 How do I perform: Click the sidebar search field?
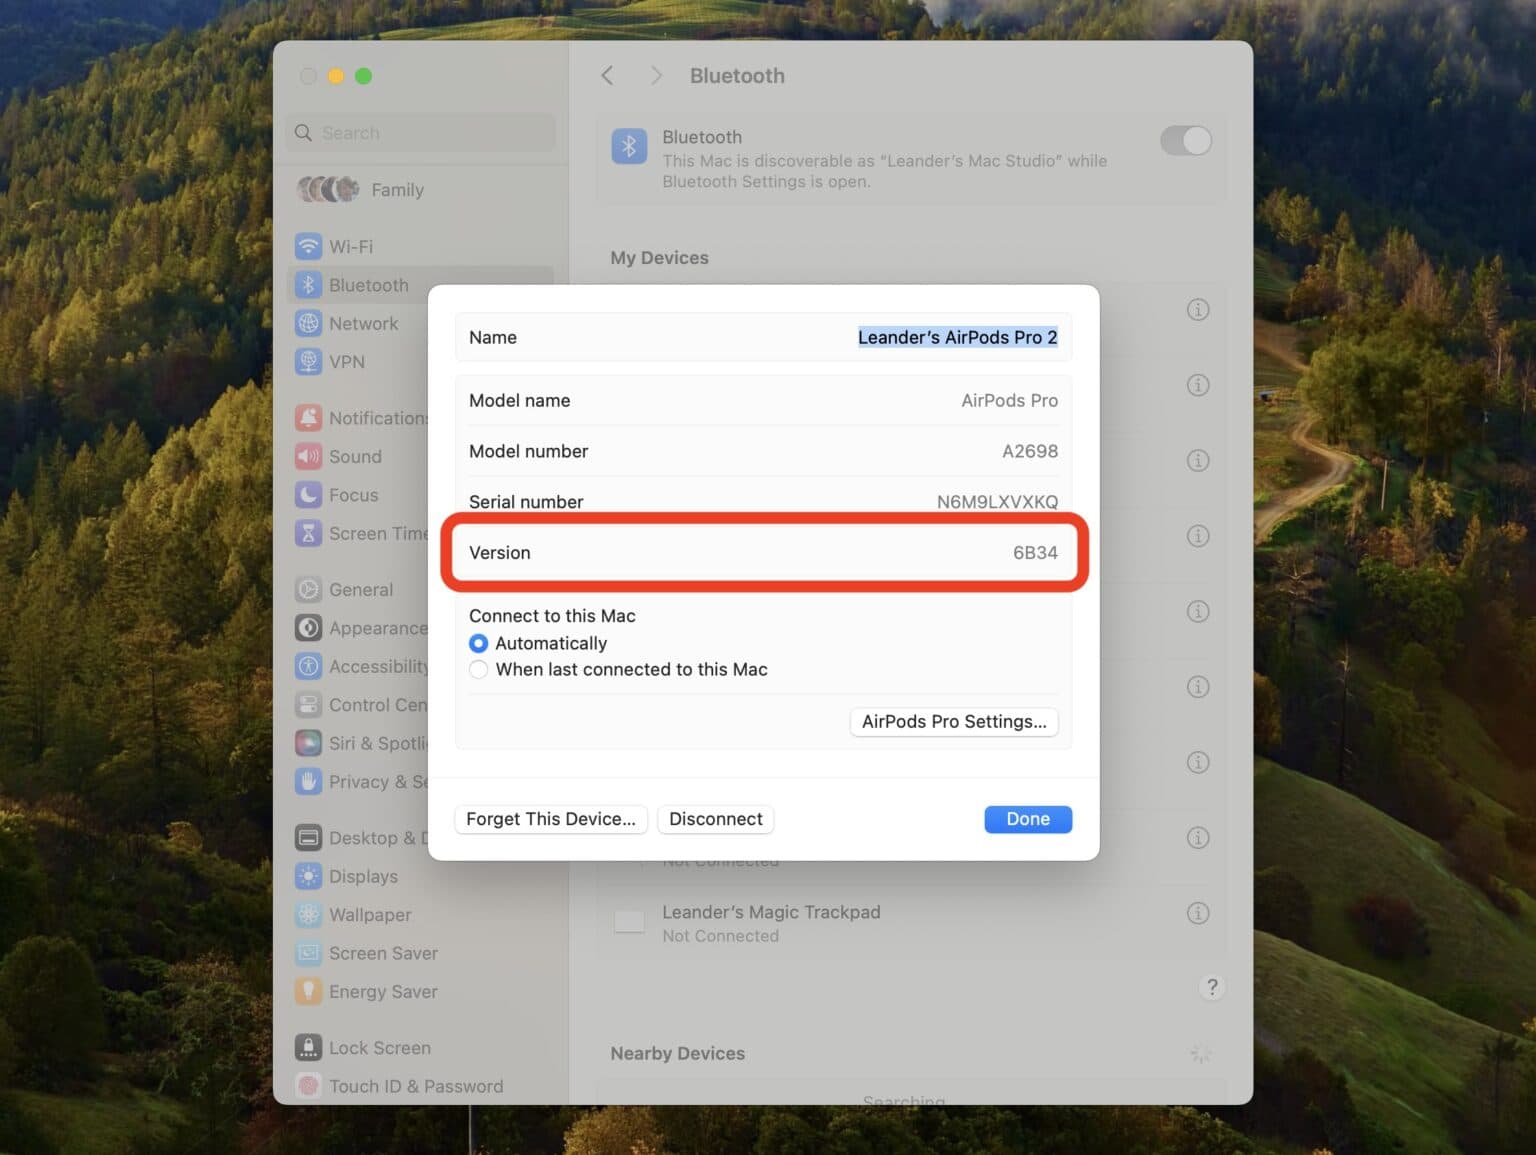click(420, 132)
